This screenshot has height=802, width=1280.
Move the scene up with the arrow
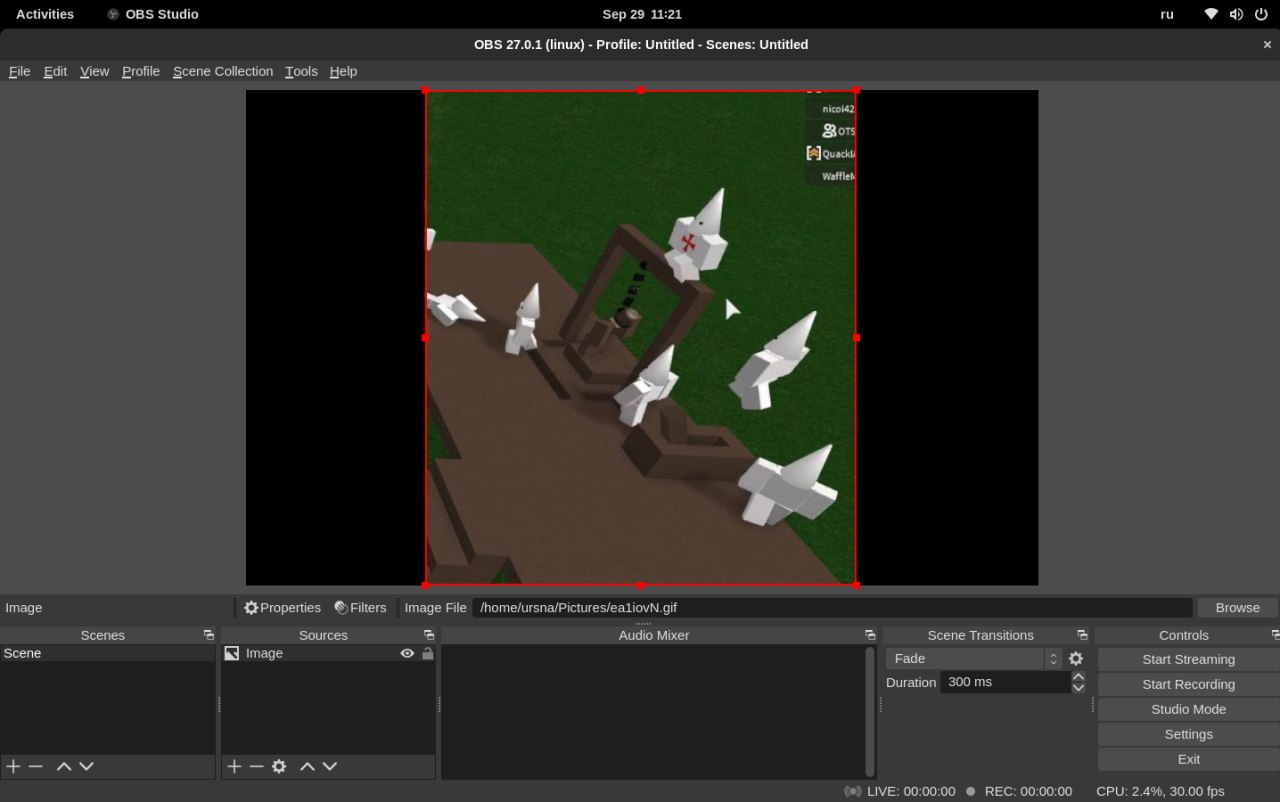[x=64, y=766]
